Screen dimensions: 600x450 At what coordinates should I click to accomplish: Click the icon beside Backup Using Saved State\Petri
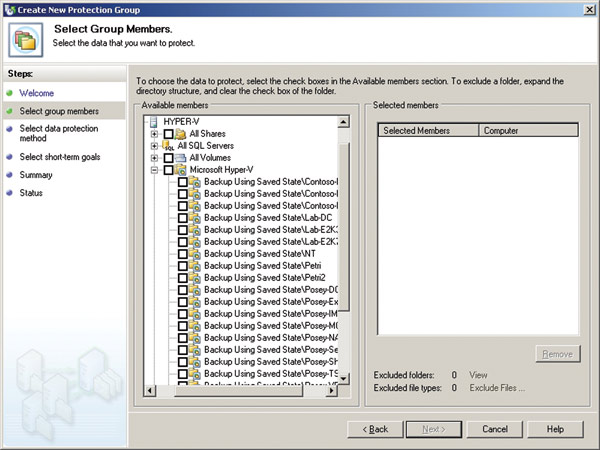tap(195, 266)
